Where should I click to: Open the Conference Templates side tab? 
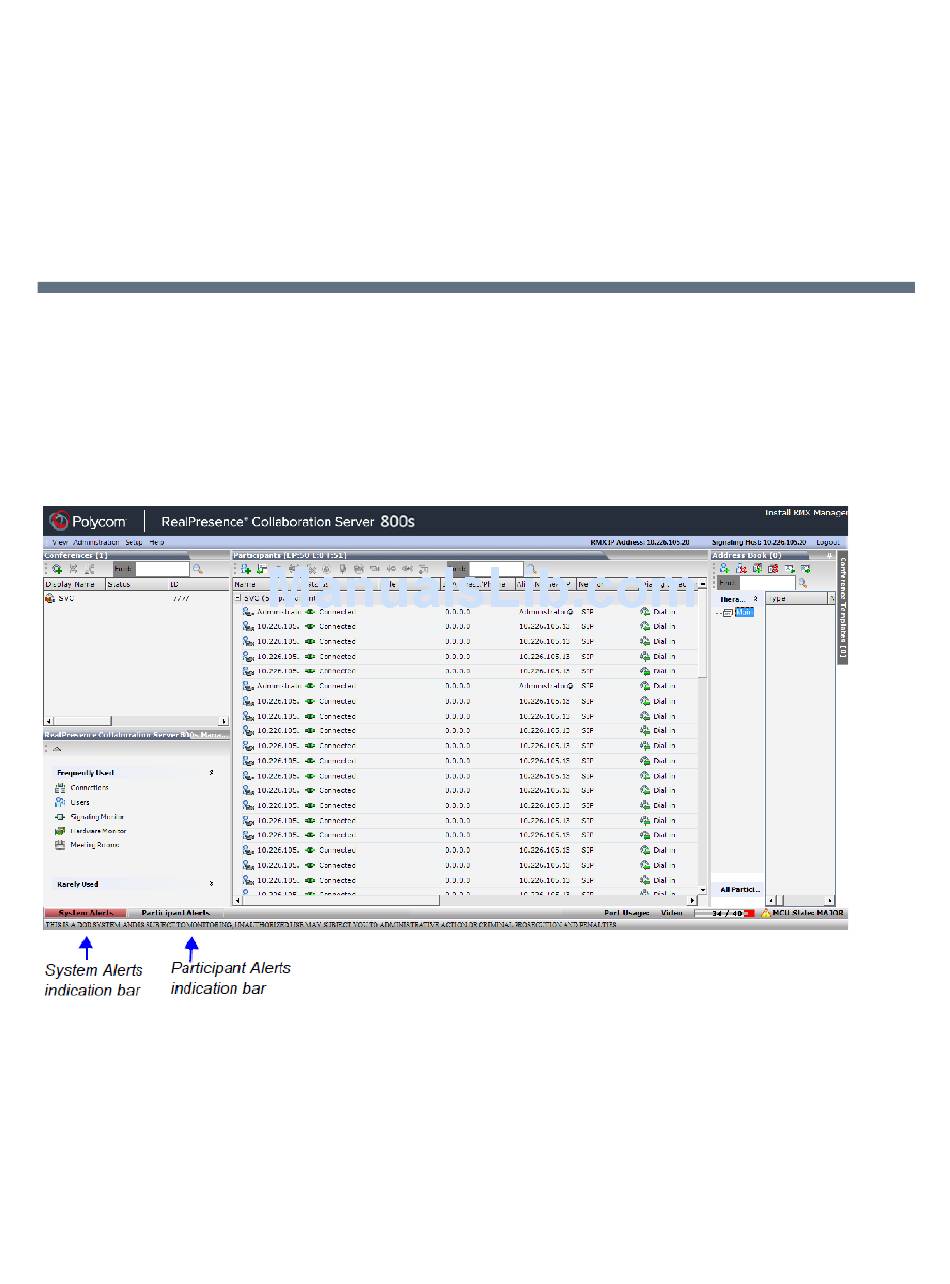(x=842, y=607)
